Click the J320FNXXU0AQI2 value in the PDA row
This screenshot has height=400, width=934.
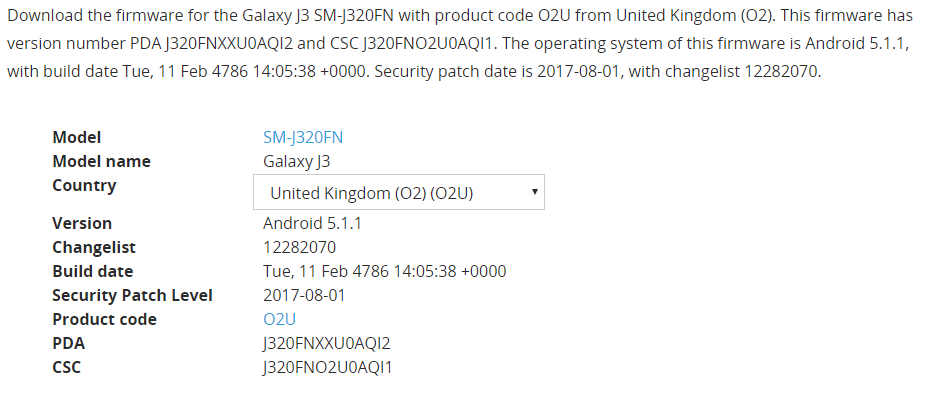326,343
